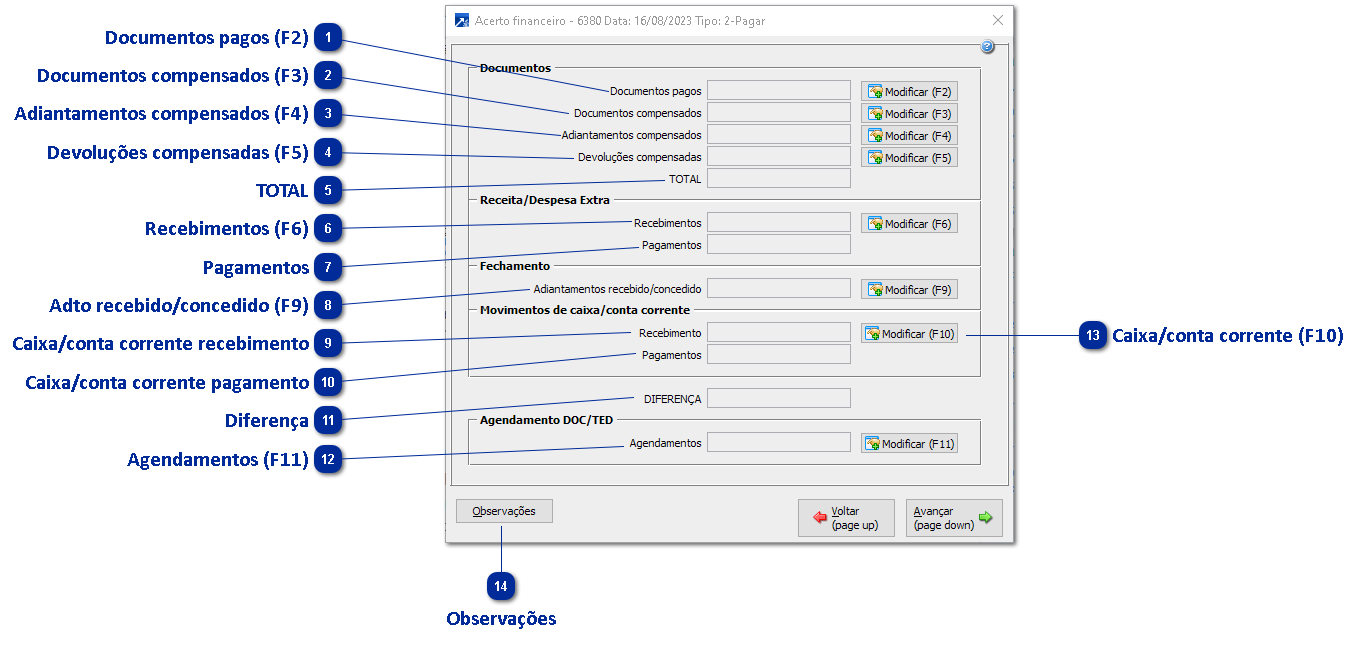Click the 'Fechamento' group title text
This screenshot has height=647, width=1360.
pos(515,266)
